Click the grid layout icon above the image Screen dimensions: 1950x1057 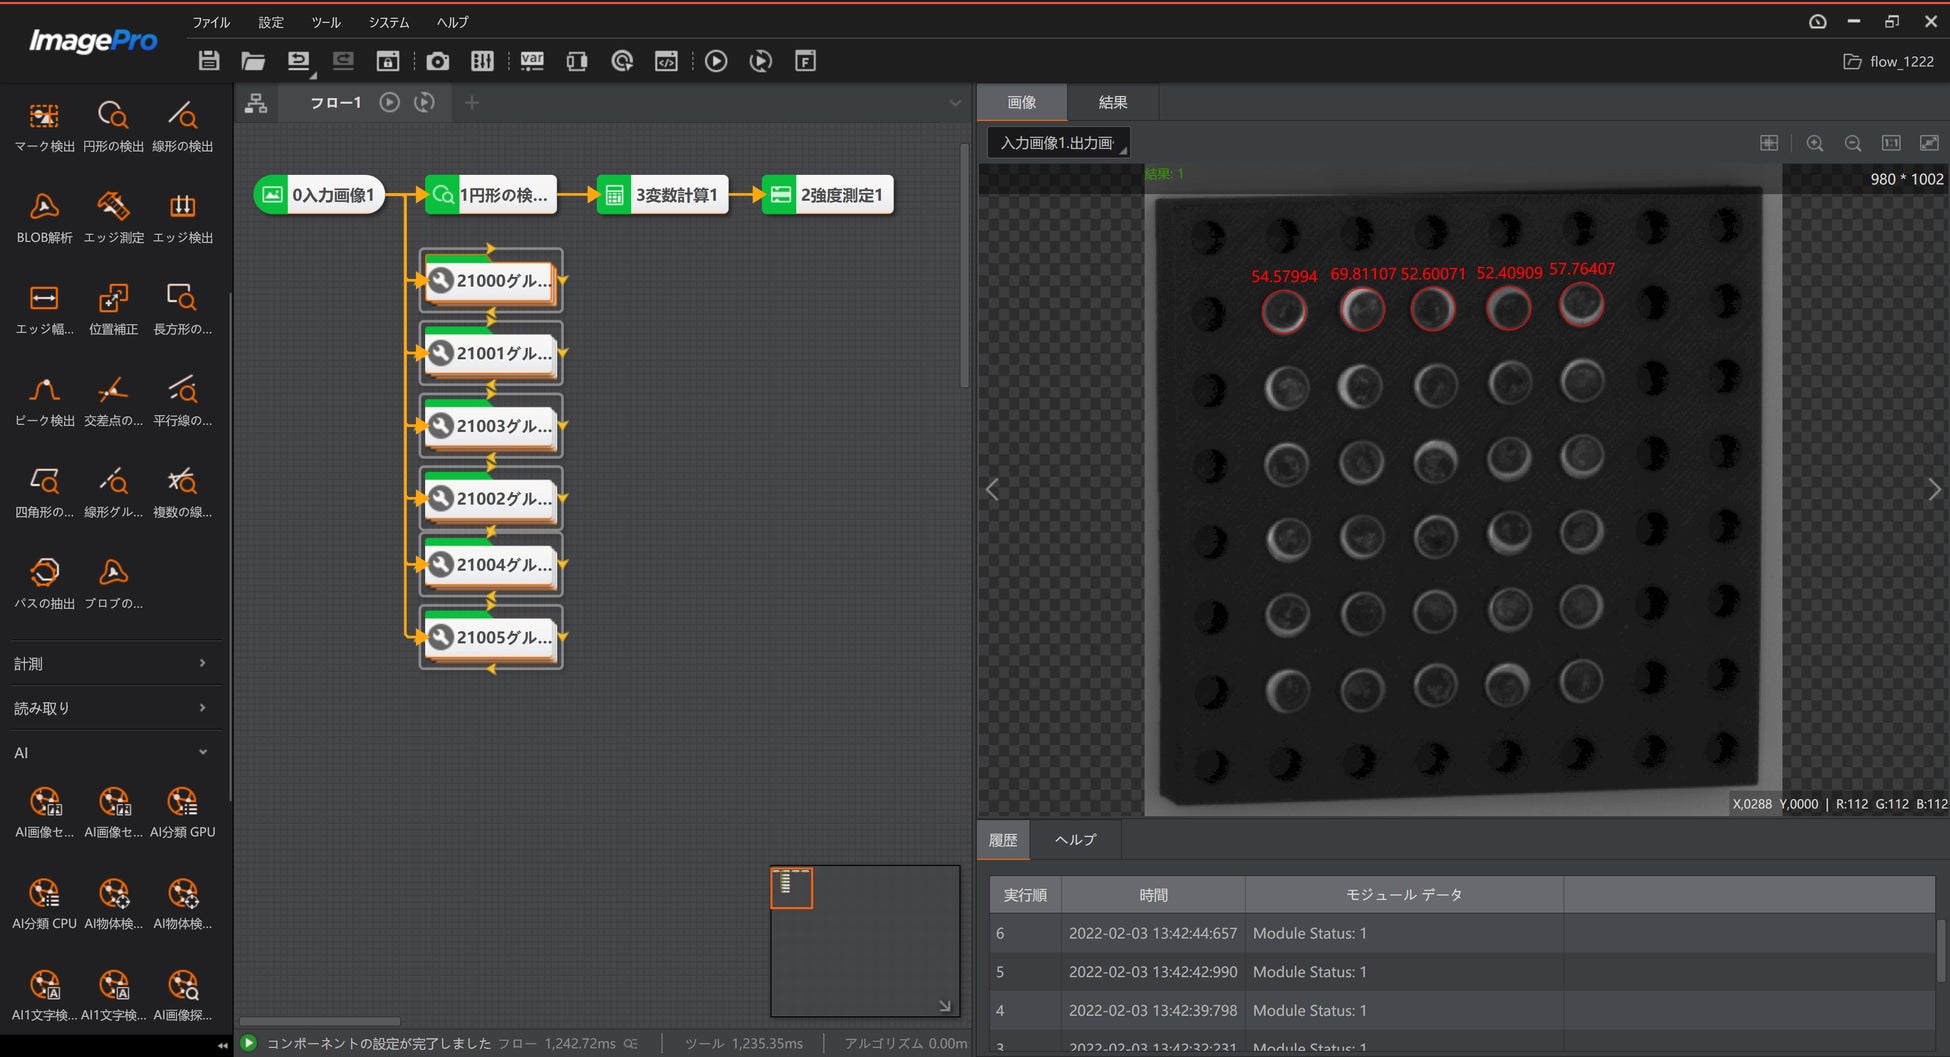(1769, 143)
